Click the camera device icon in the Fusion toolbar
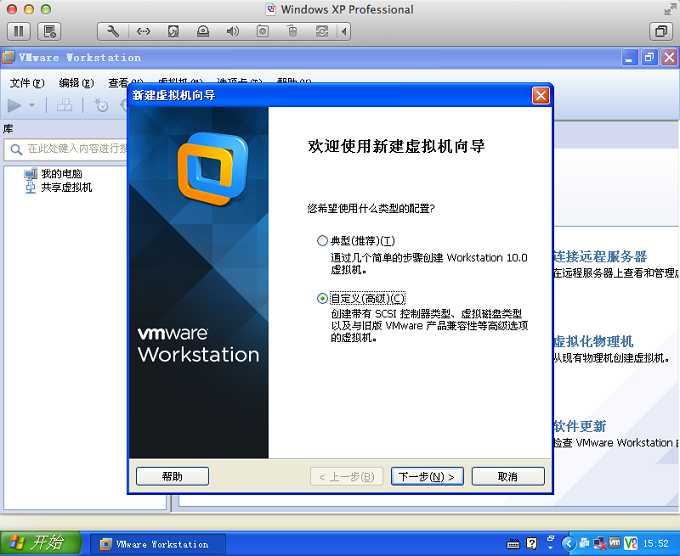Screen dimensions: 680x556 (262, 31)
